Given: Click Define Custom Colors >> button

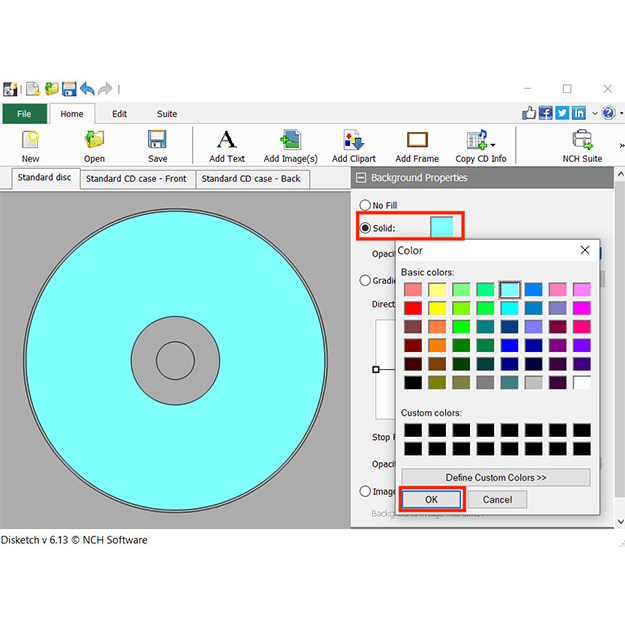Looking at the screenshot, I should click(496, 478).
